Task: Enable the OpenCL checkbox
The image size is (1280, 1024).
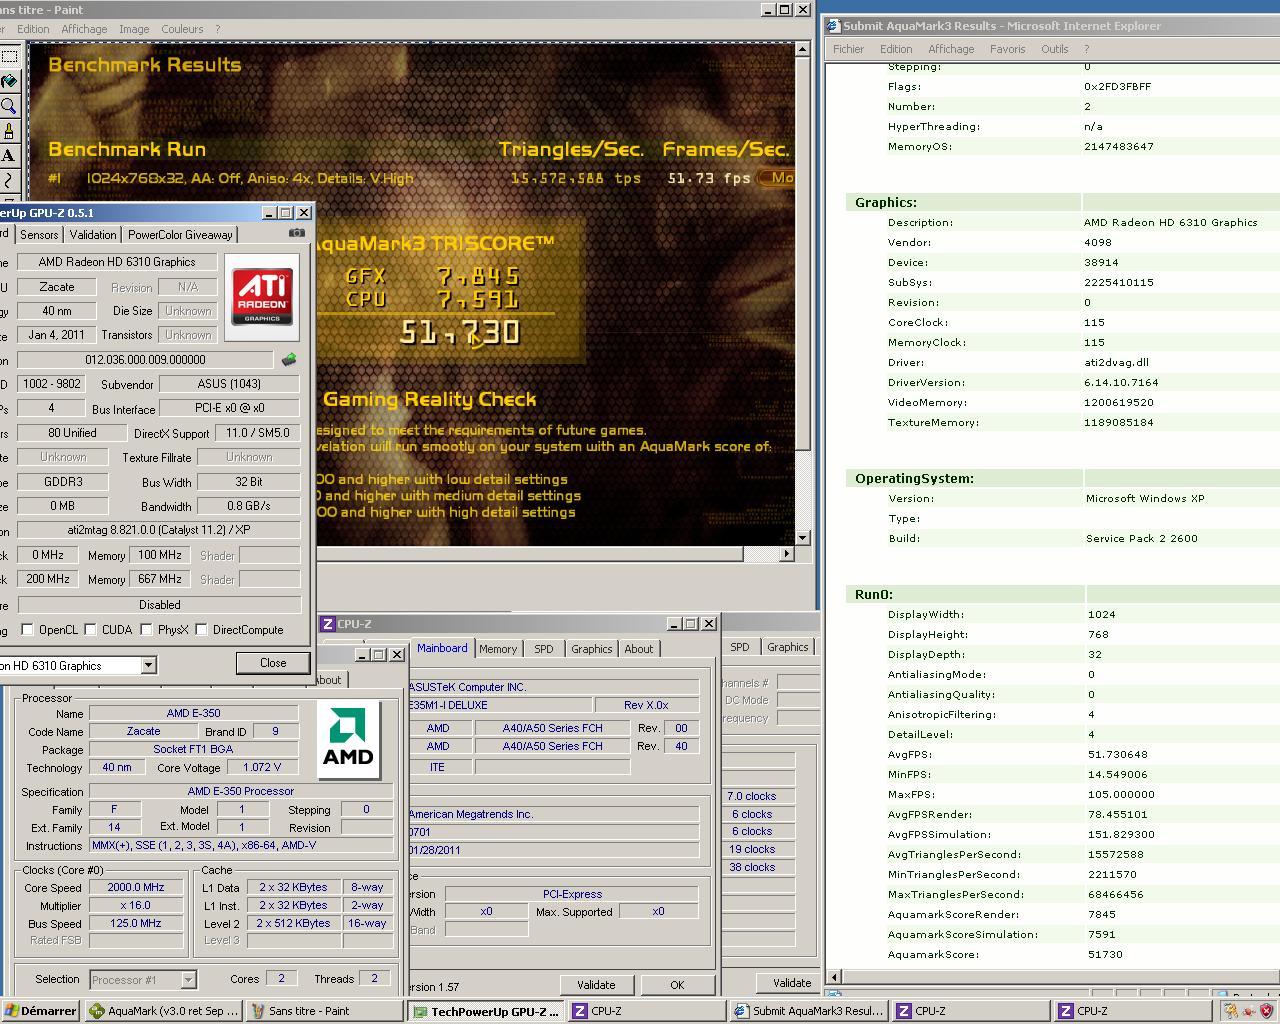Action: click(27, 629)
